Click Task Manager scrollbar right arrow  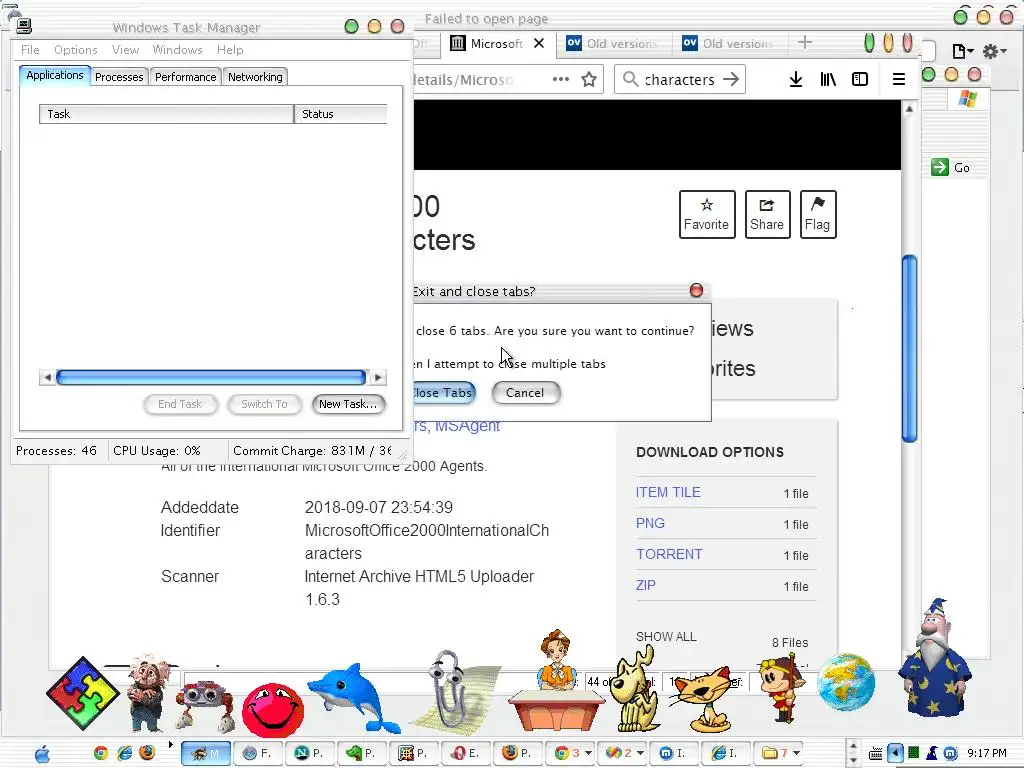(378, 377)
